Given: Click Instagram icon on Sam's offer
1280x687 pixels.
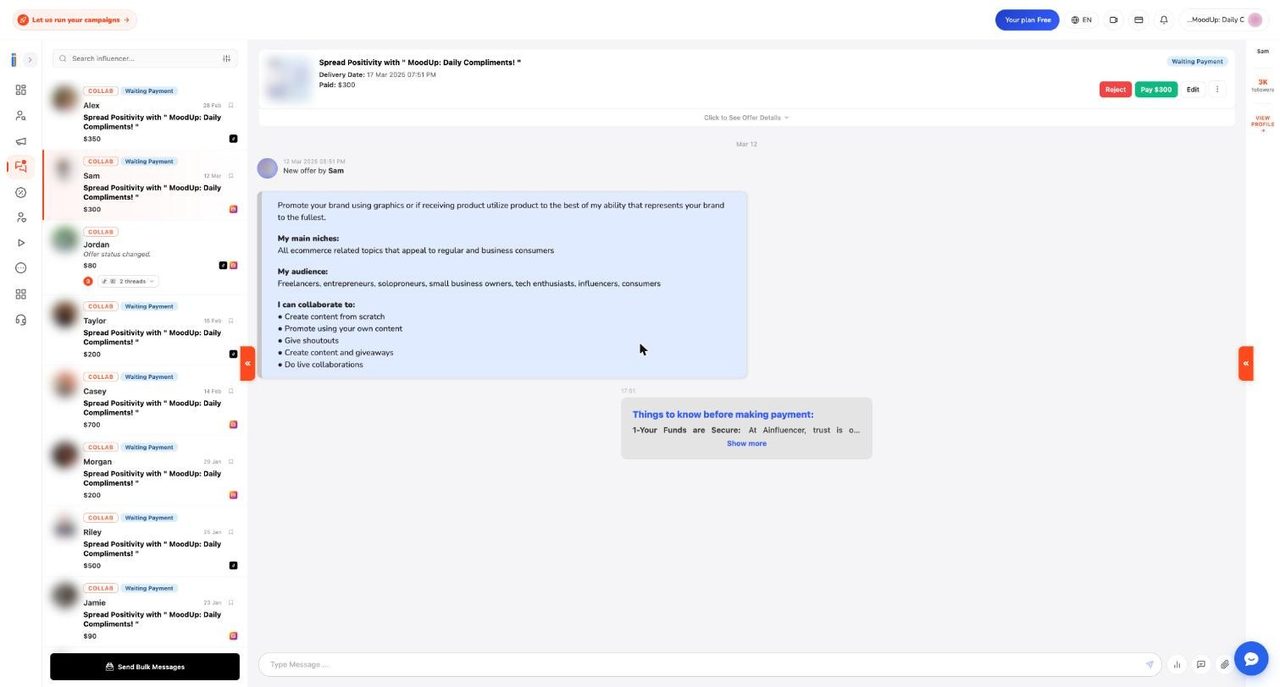Looking at the screenshot, I should point(233,209).
